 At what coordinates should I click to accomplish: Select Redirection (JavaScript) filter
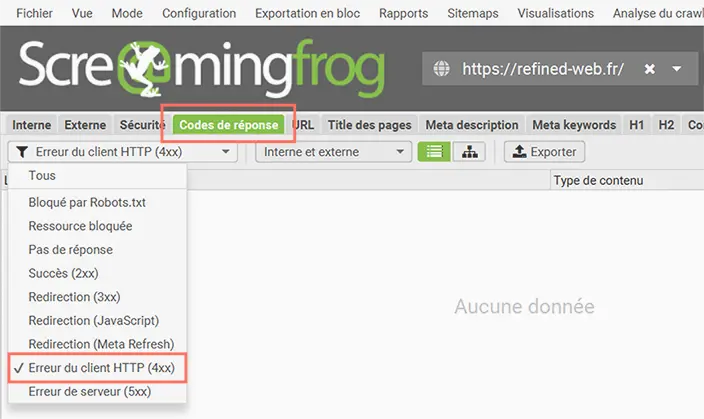click(x=97, y=321)
